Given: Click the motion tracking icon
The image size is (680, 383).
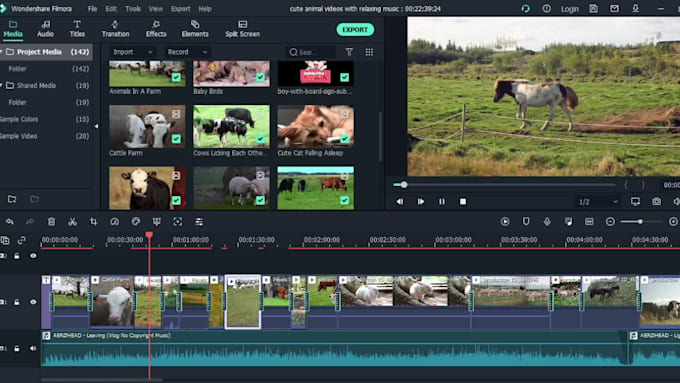Looking at the screenshot, I should click(x=178, y=222).
